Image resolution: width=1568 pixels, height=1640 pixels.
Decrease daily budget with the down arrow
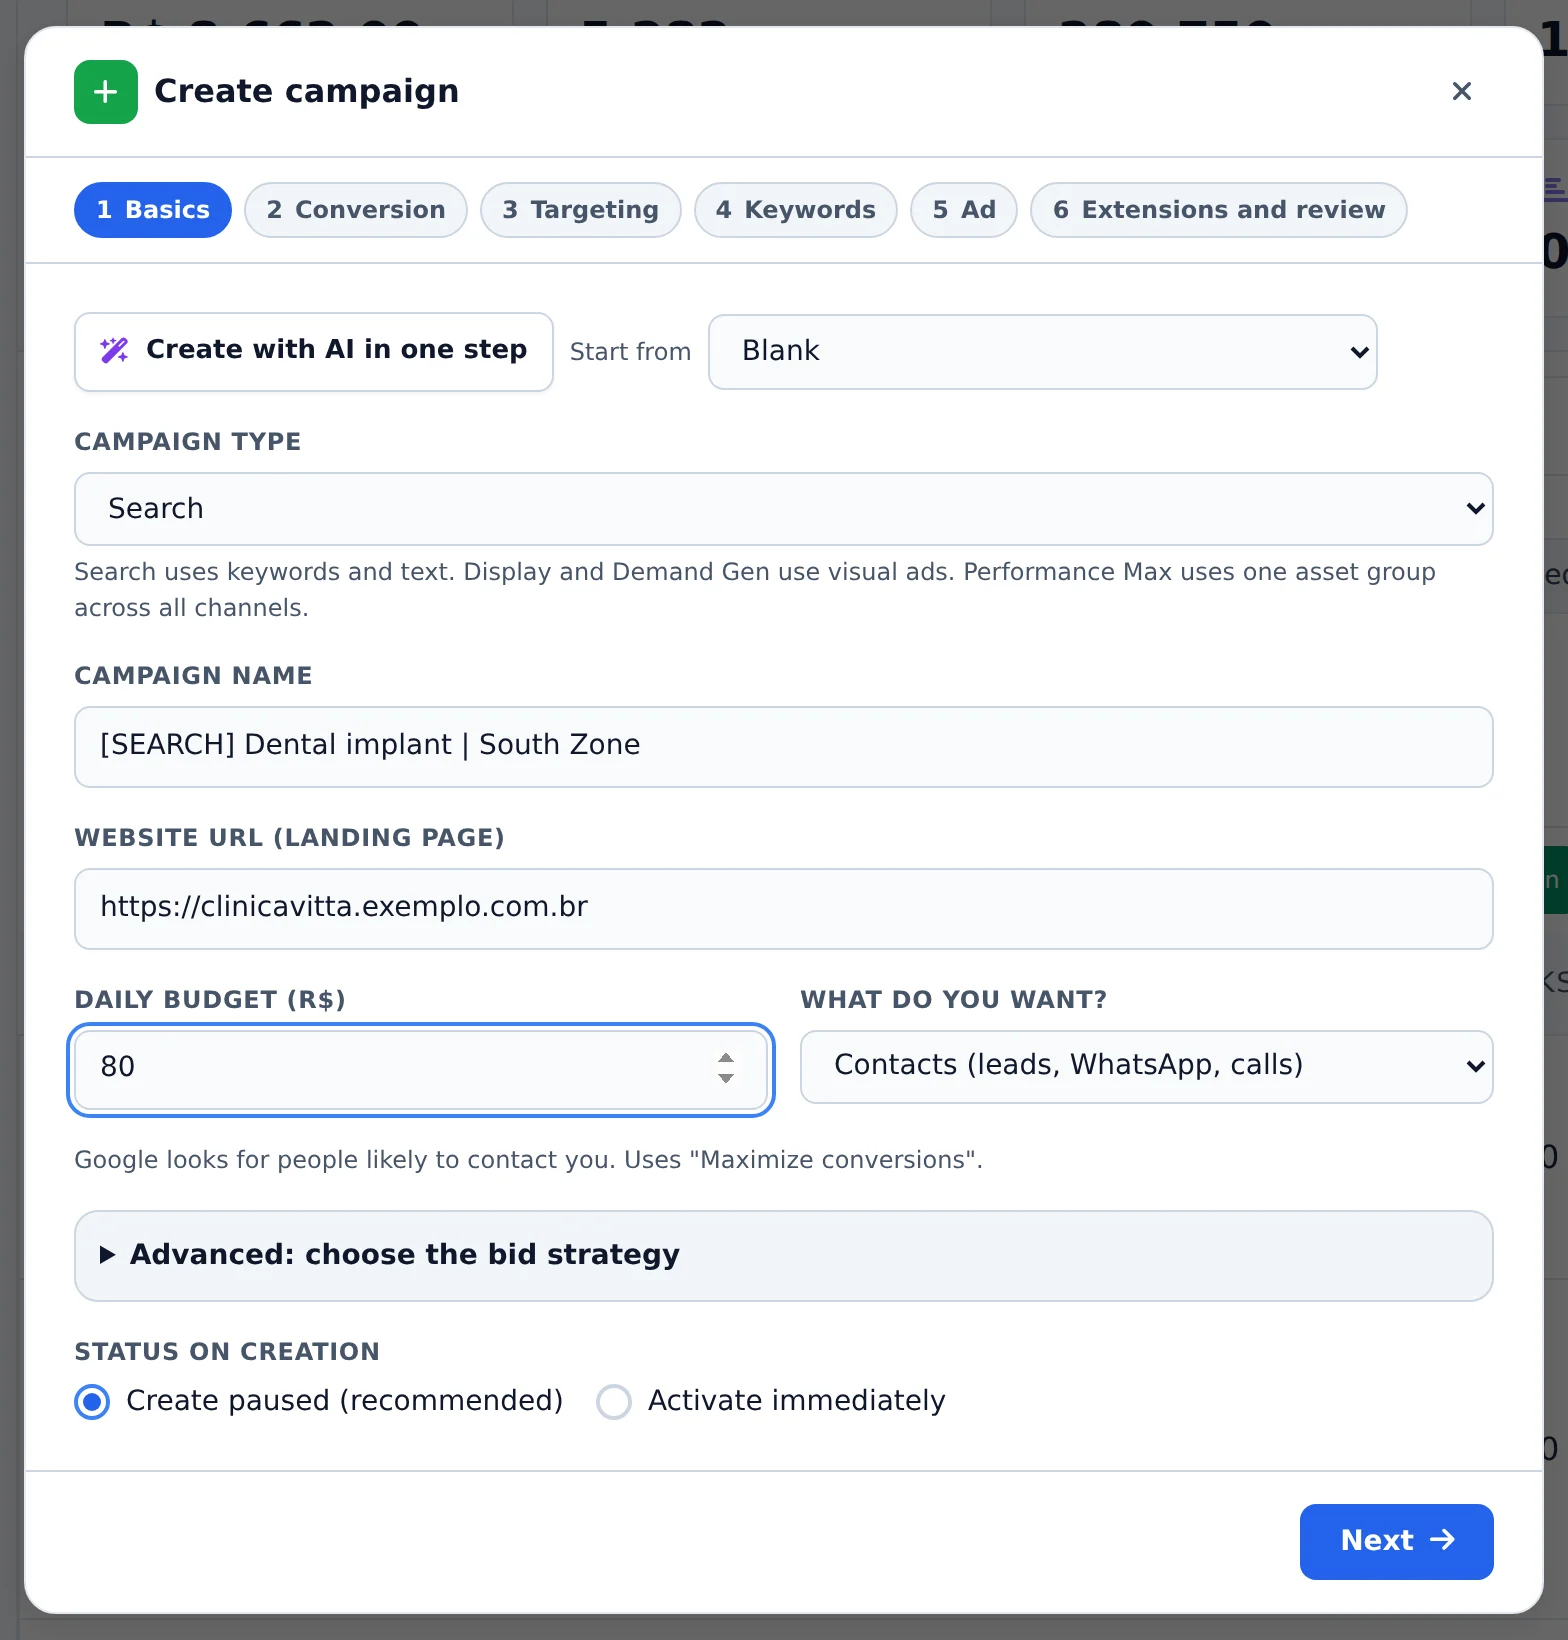point(726,1078)
